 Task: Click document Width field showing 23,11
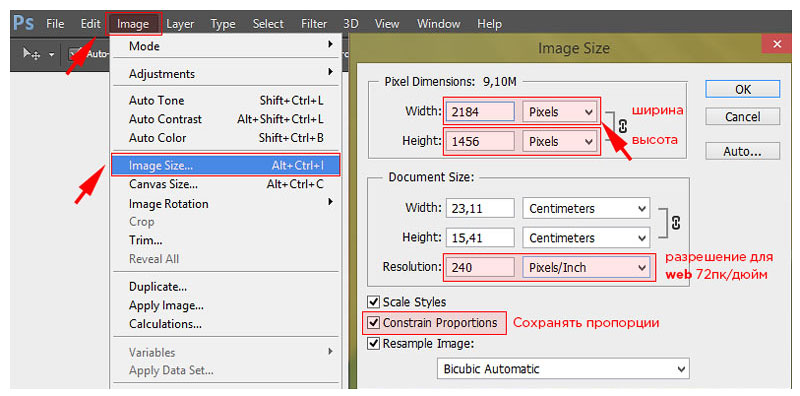480,208
